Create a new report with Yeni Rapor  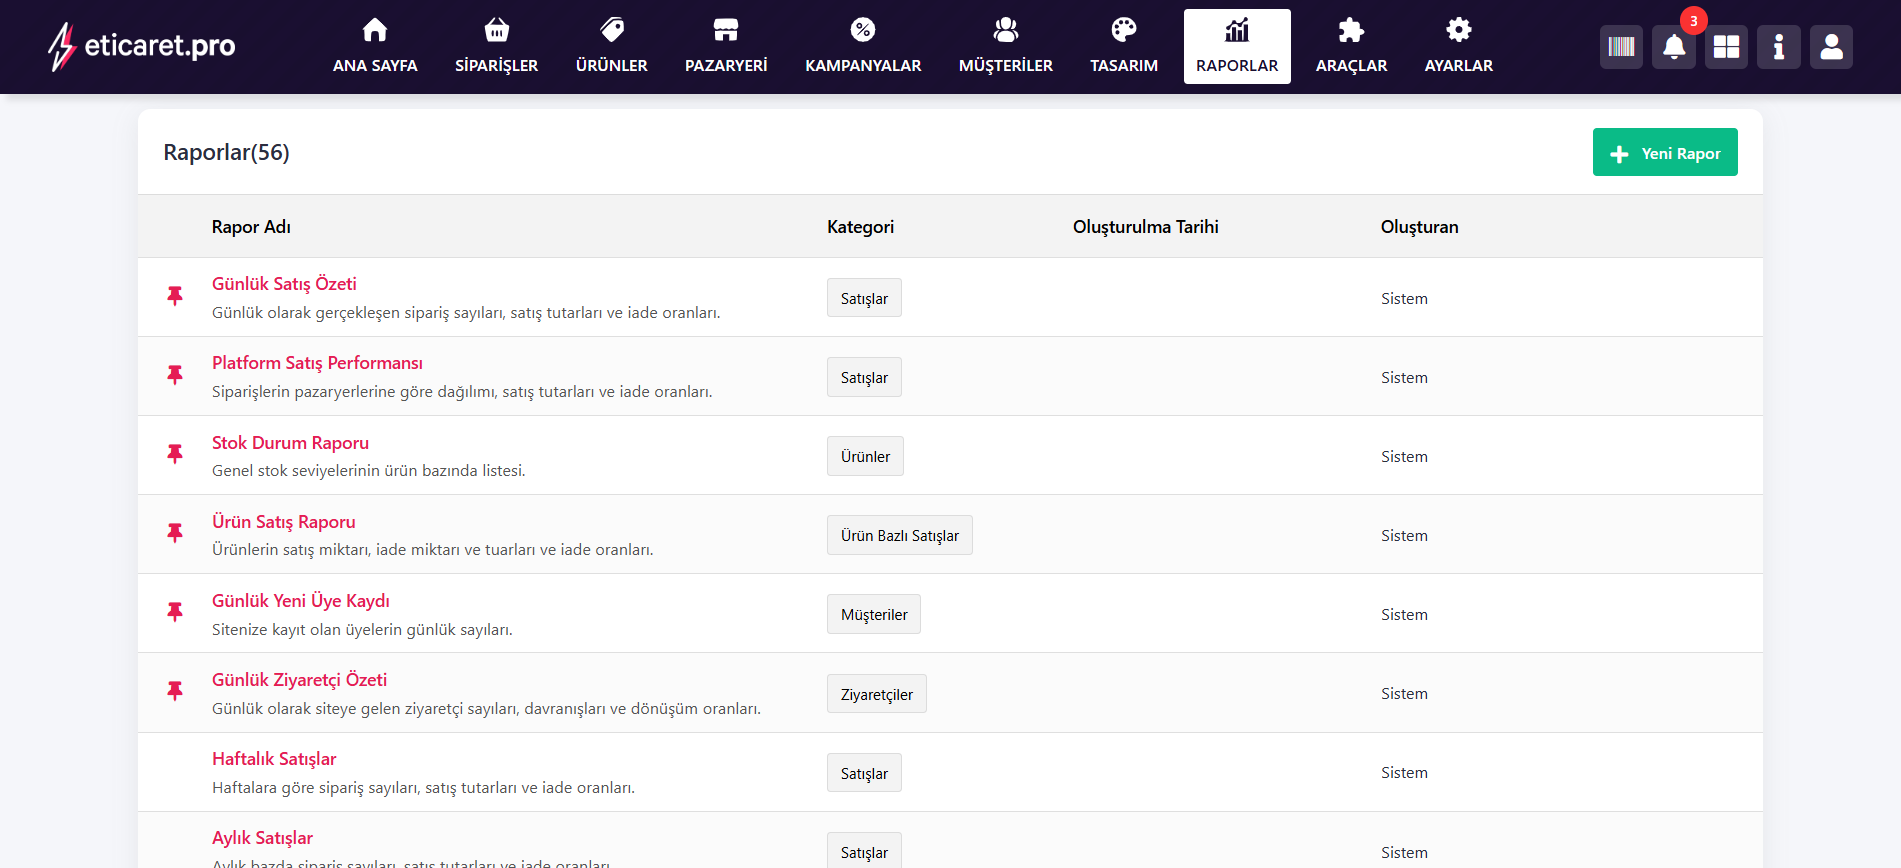click(1664, 153)
